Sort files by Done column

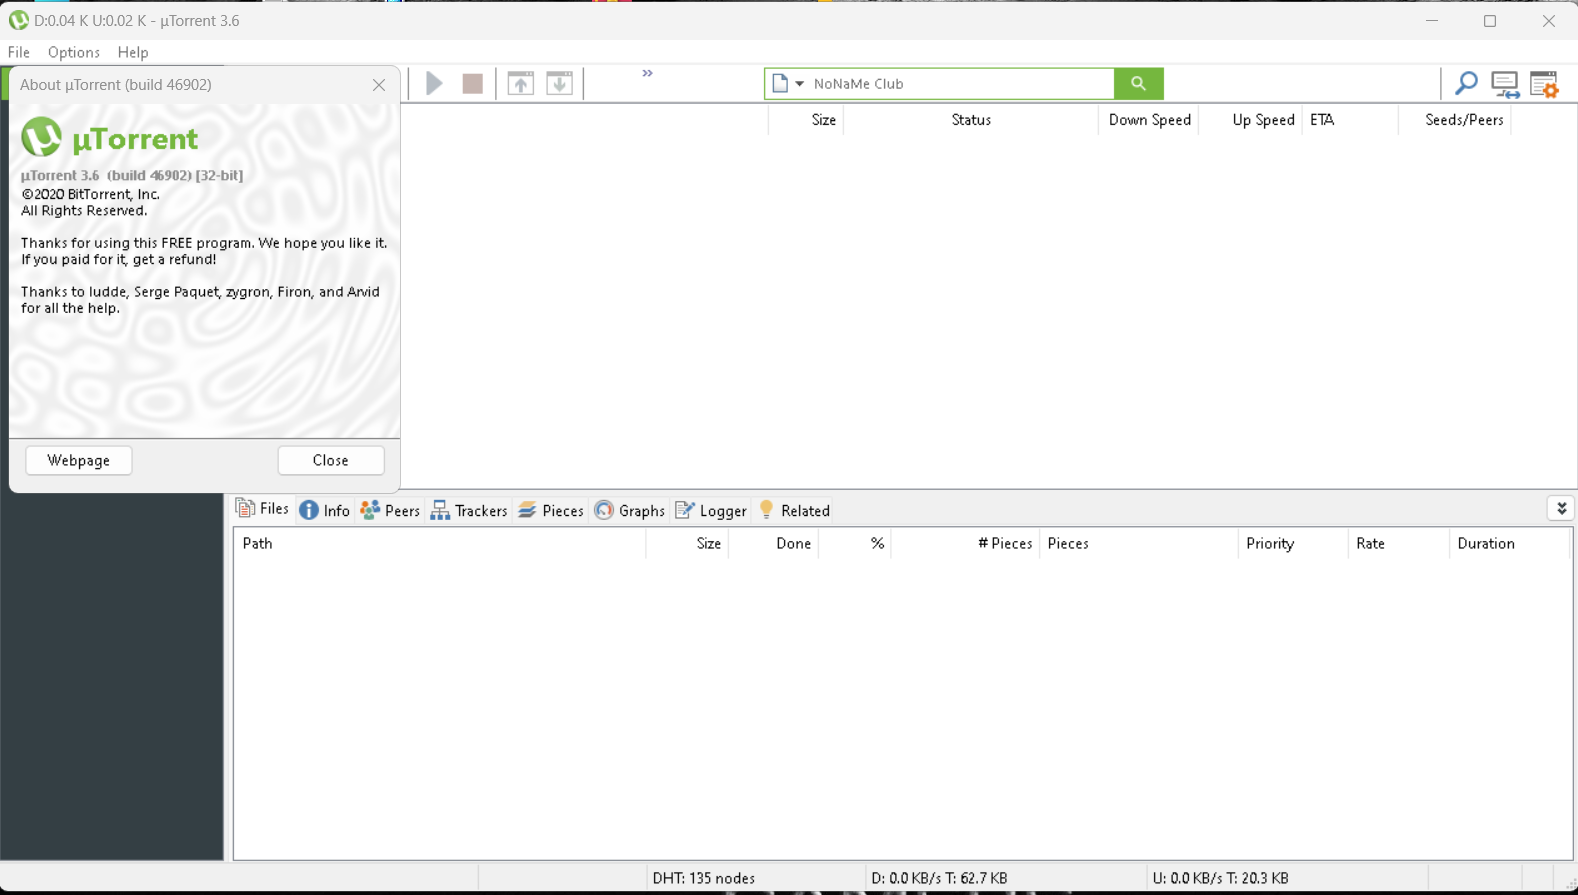pyautogui.click(x=774, y=544)
